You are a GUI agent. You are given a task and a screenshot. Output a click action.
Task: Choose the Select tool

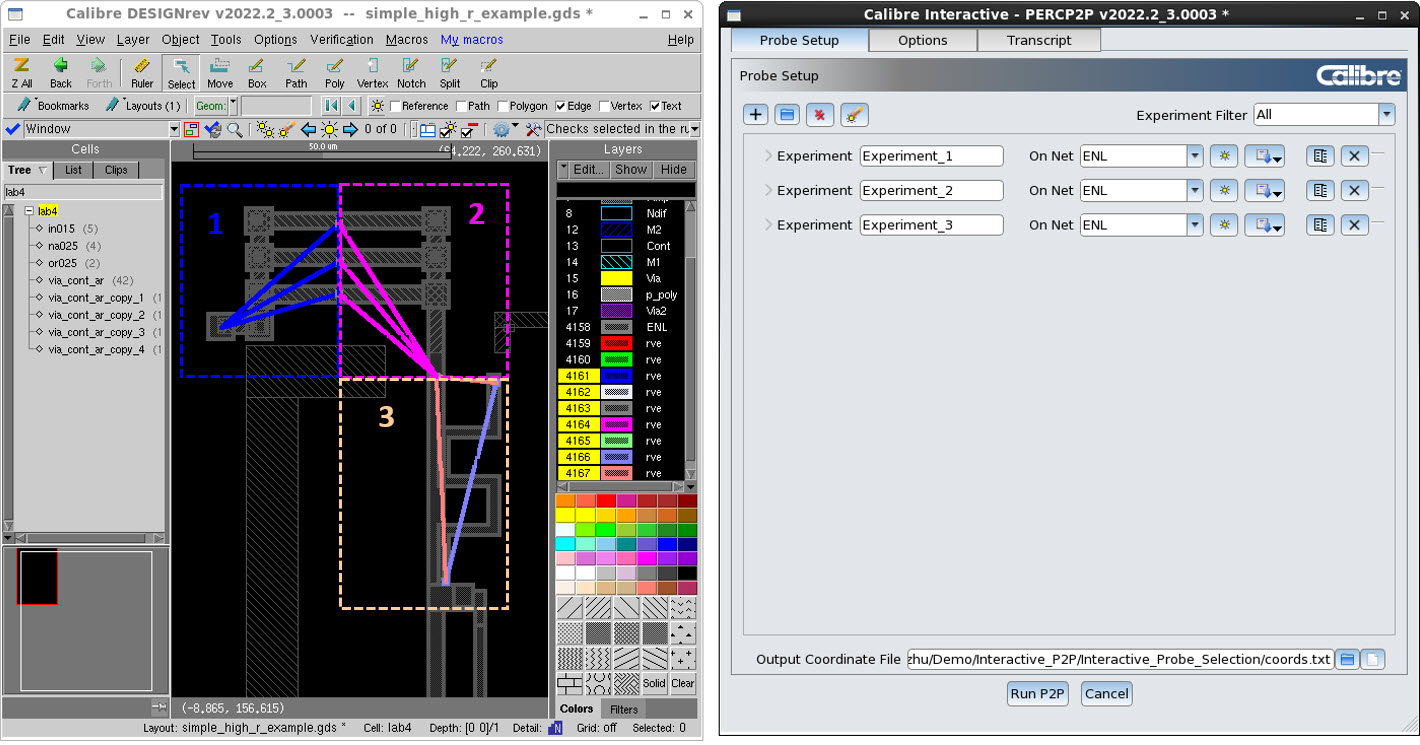[x=182, y=72]
